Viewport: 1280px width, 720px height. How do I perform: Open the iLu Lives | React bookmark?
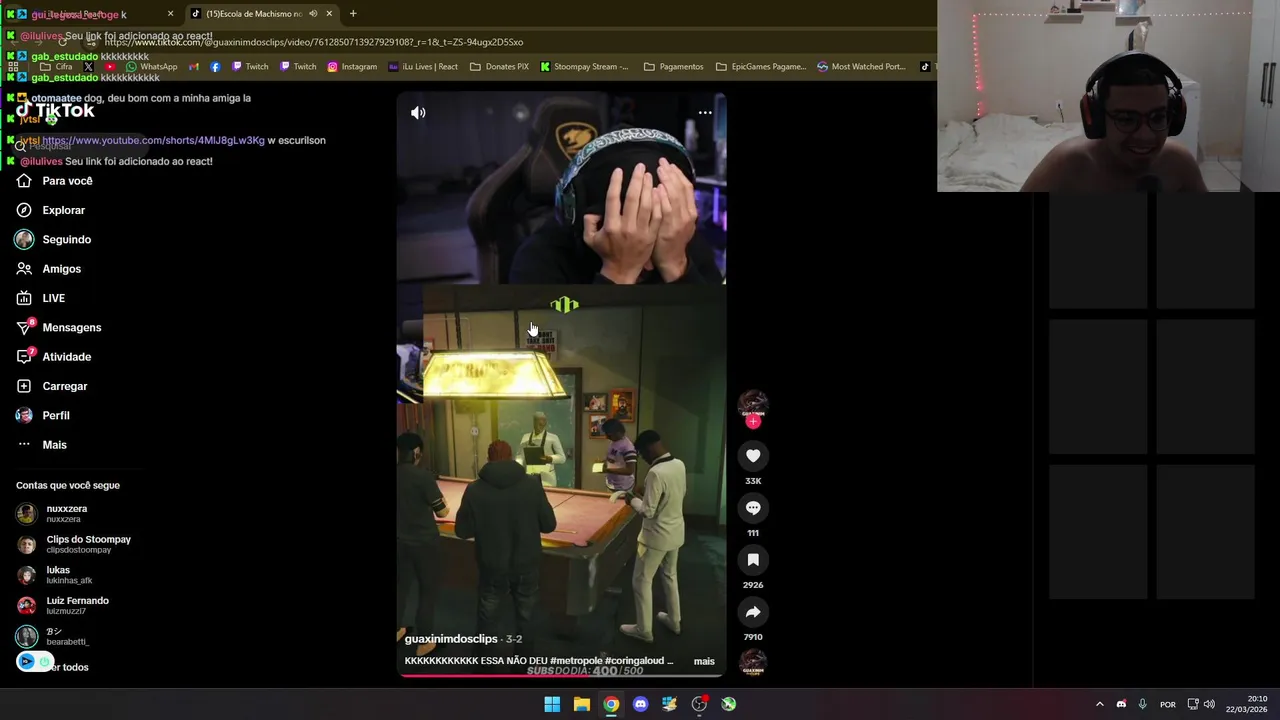tap(423, 67)
